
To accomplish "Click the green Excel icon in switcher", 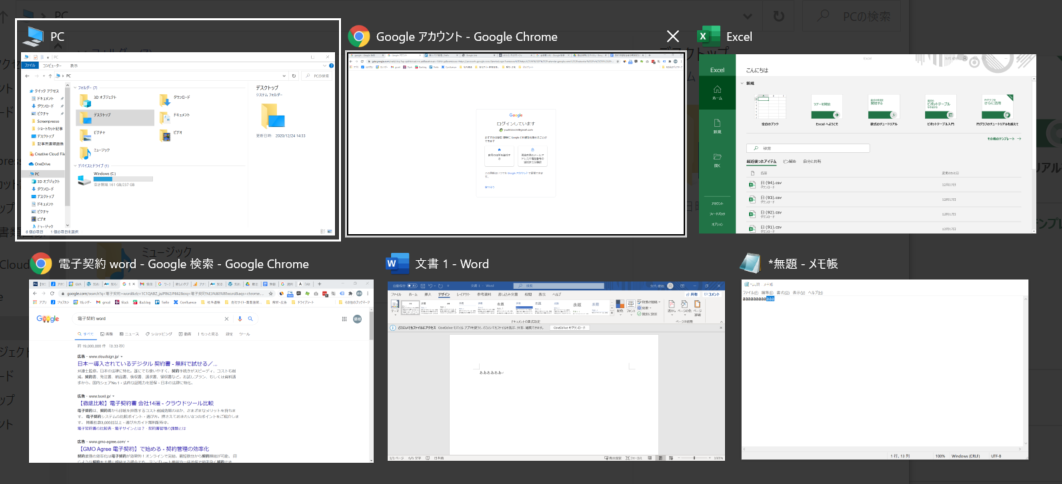I will [709, 37].
